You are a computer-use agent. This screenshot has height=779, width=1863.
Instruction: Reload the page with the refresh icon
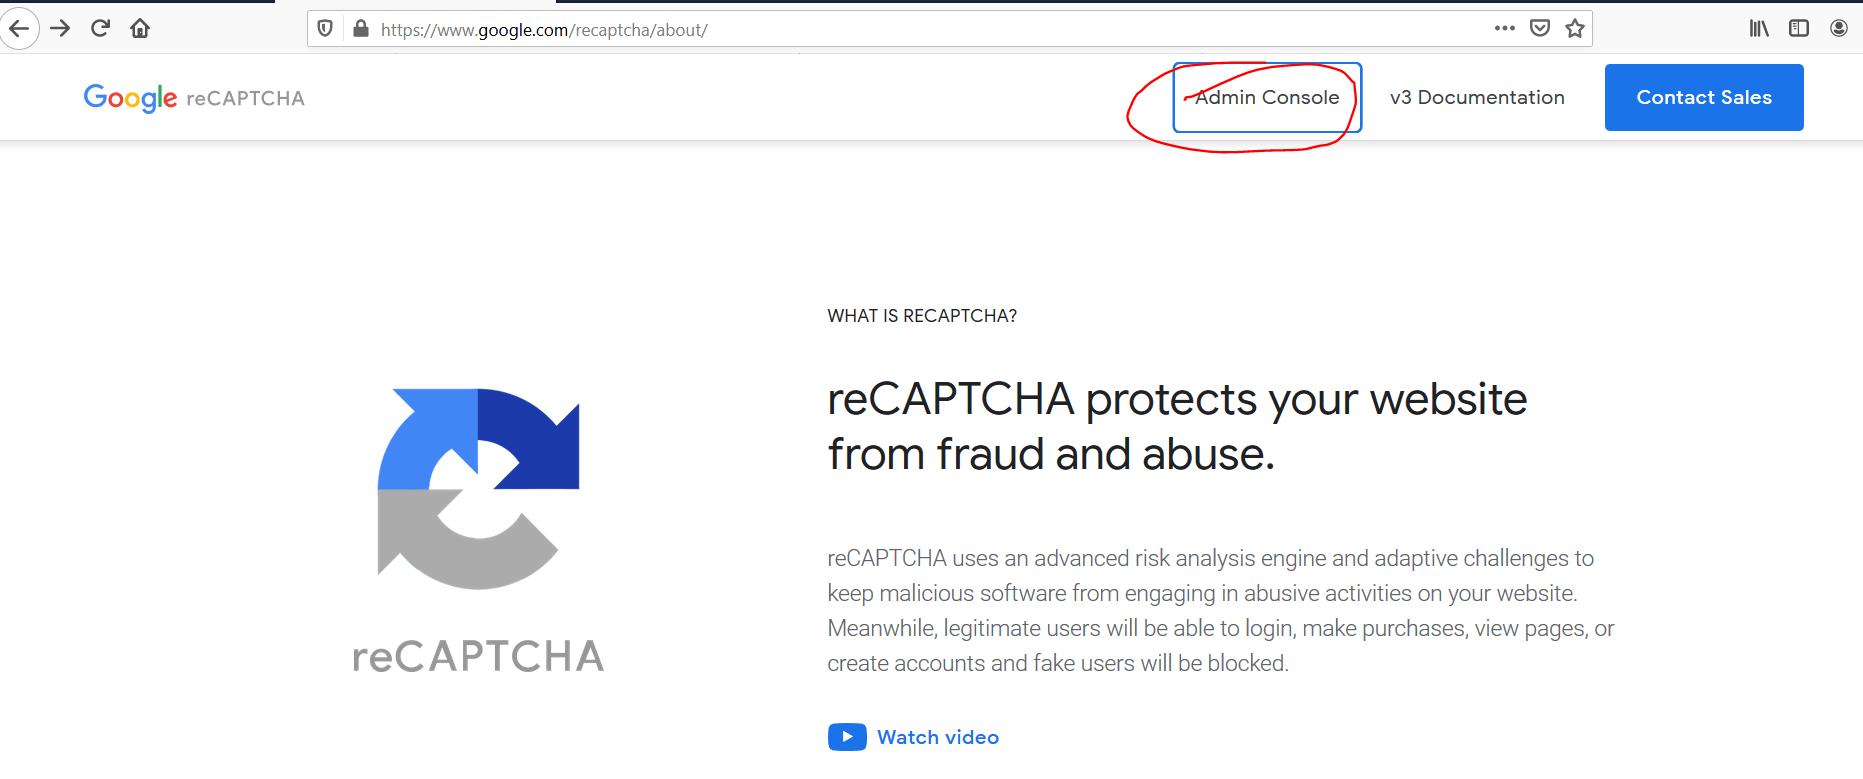(100, 28)
